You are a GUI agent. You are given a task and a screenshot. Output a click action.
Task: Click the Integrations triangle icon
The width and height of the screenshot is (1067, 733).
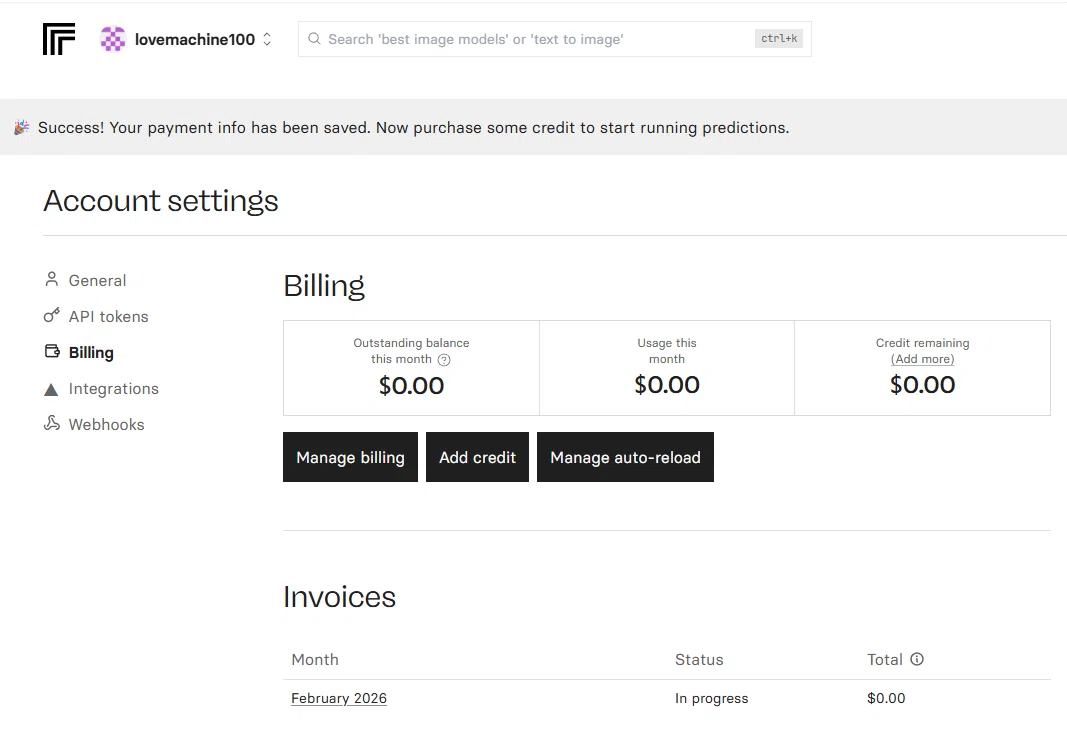pos(51,389)
